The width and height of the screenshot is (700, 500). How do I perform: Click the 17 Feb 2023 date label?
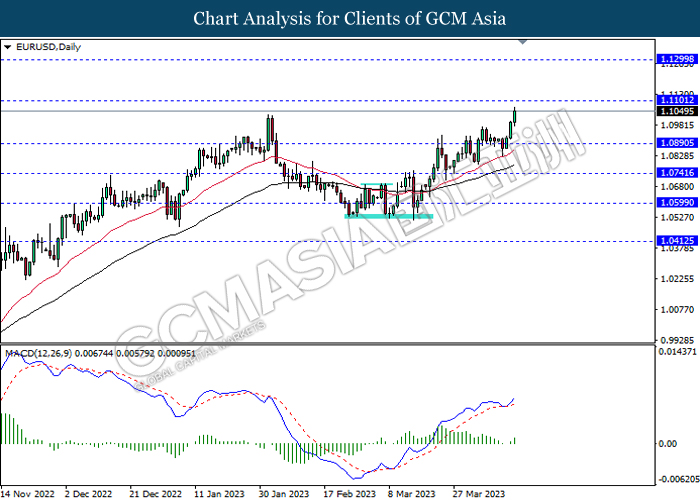click(349, 494)
